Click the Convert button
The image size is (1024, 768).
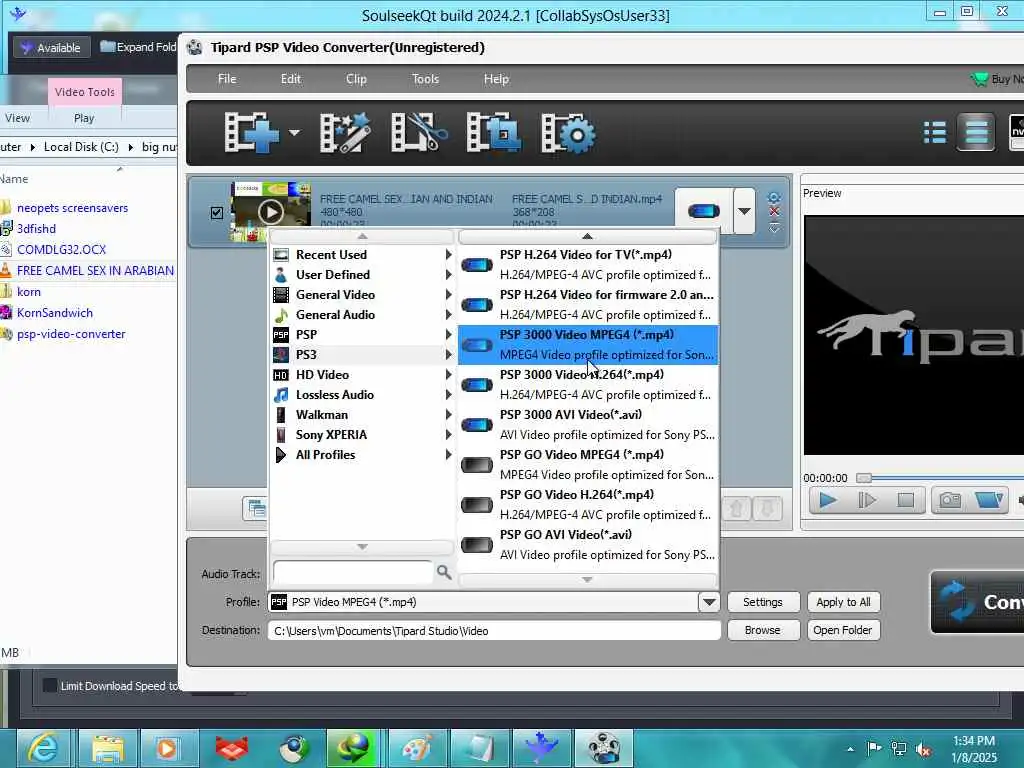978,601
